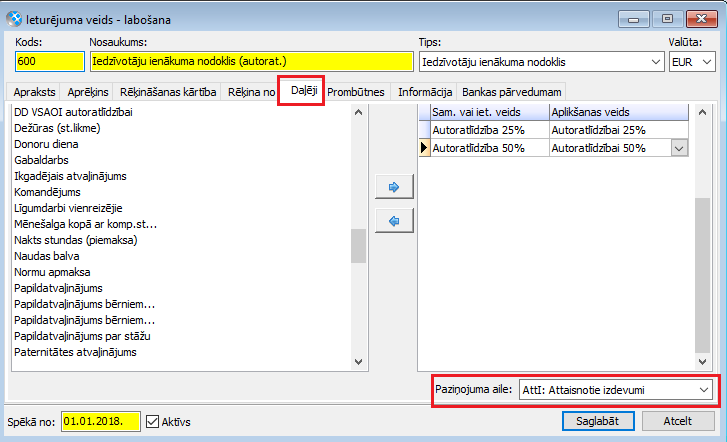
Task: Switch to the Prombūtnes tab
Action: tap(356, 92)
